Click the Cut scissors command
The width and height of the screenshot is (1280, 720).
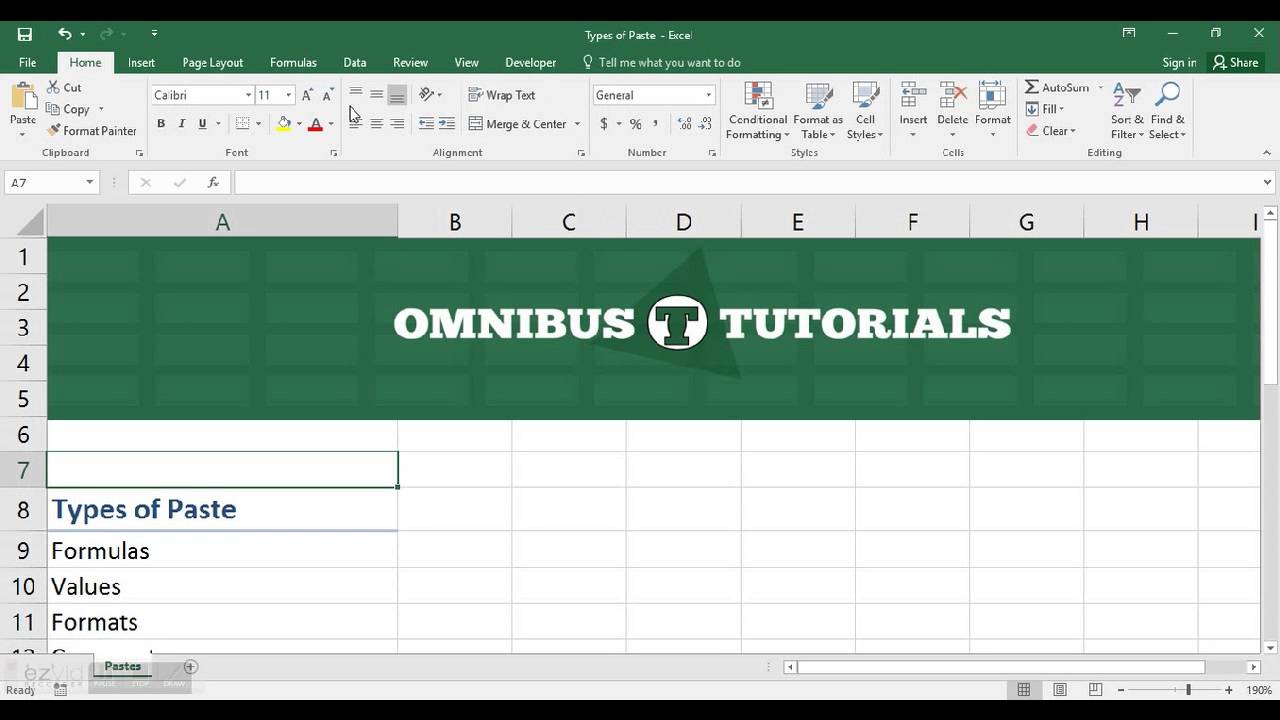65,88
